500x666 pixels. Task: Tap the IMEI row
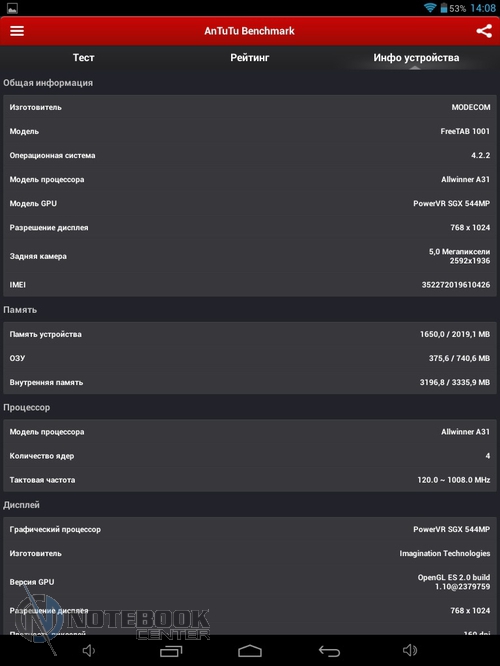[250, 285]
